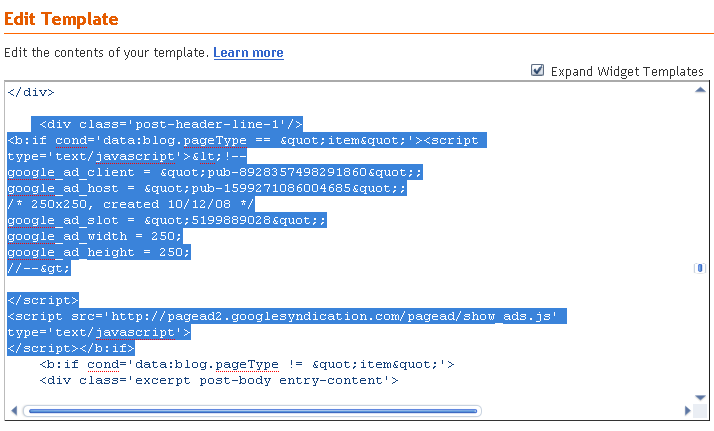Click the excerpt post-body div line
Screen dimensions: 714x431
[219, 380]
